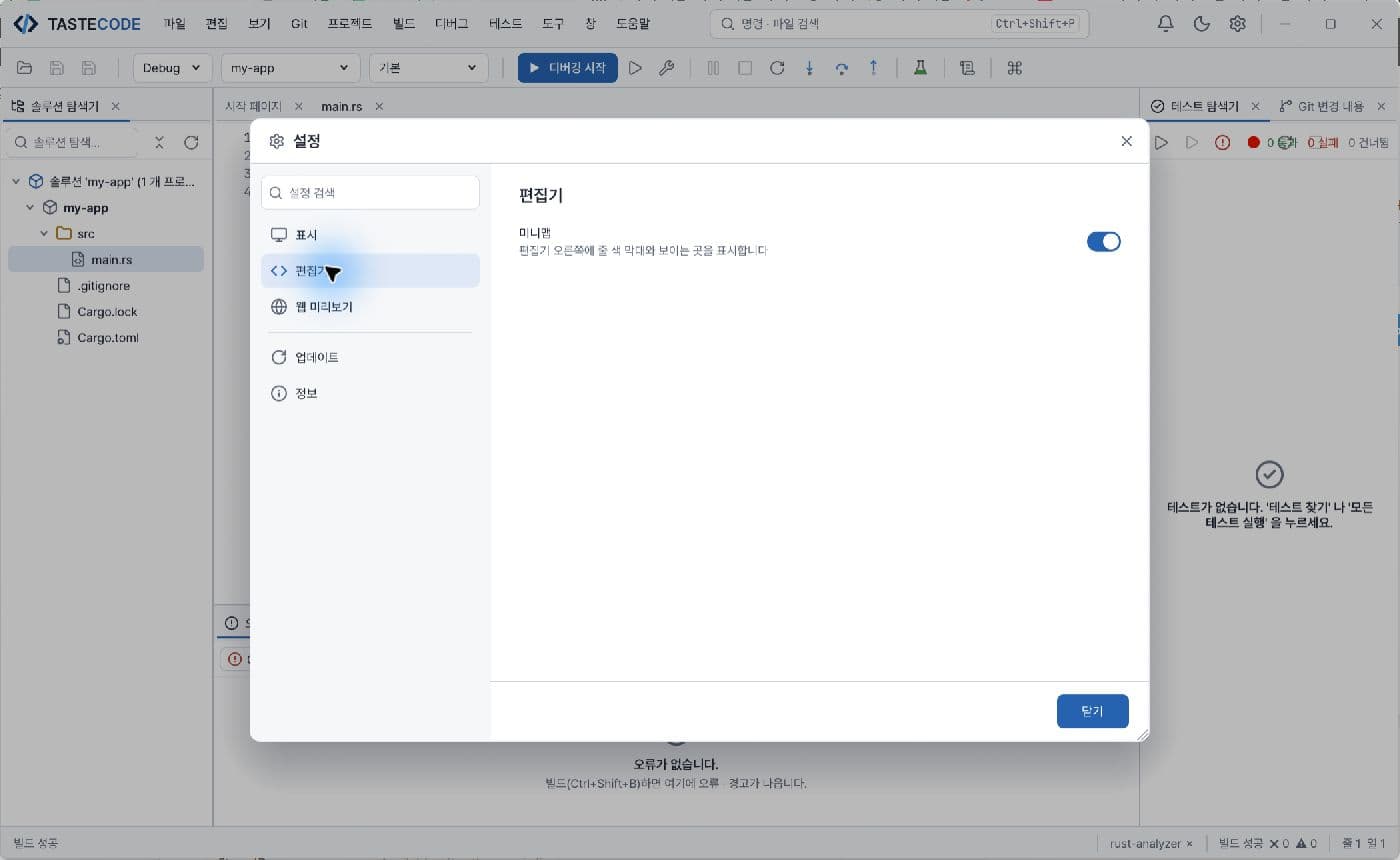Open the 정보 settings section
1400x860 pixels.
click(x=370, y=393)
